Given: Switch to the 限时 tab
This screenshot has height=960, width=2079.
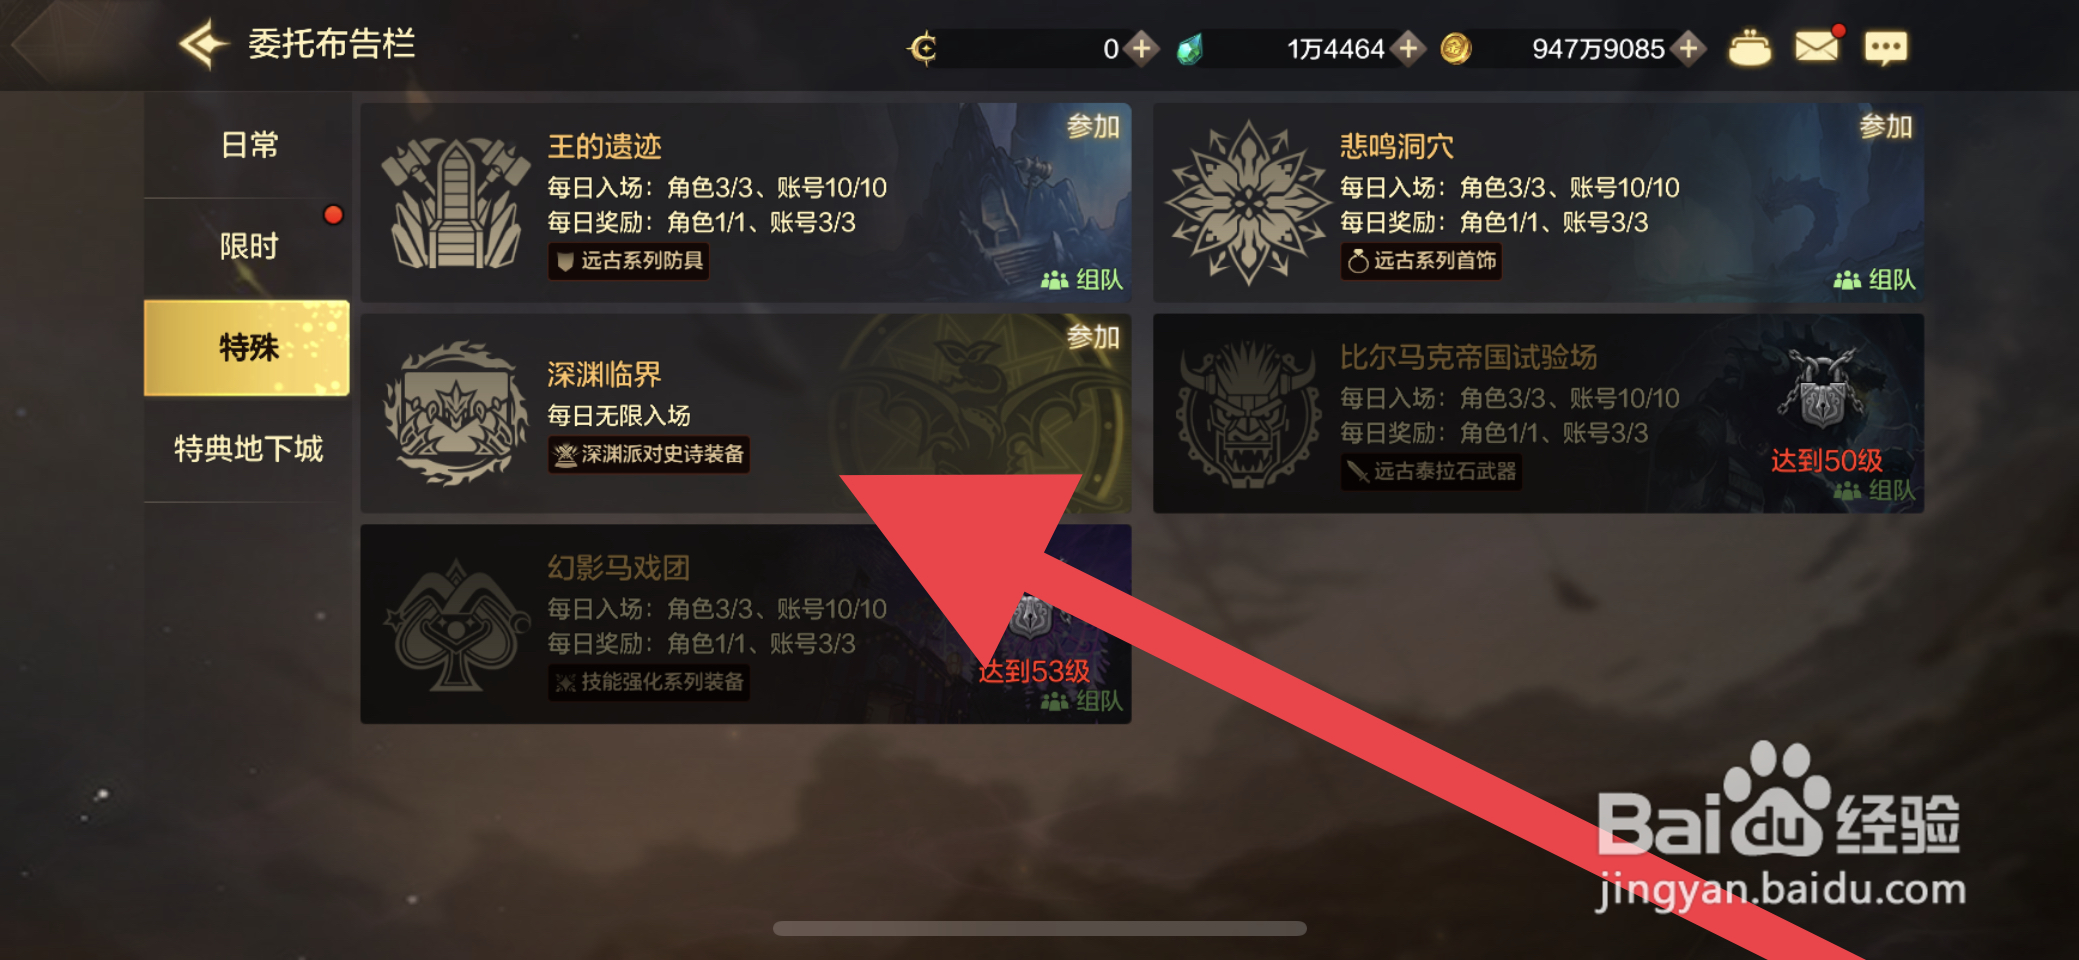Looking at the screenshot, I should pyautogui.click(x=248, y=246).
